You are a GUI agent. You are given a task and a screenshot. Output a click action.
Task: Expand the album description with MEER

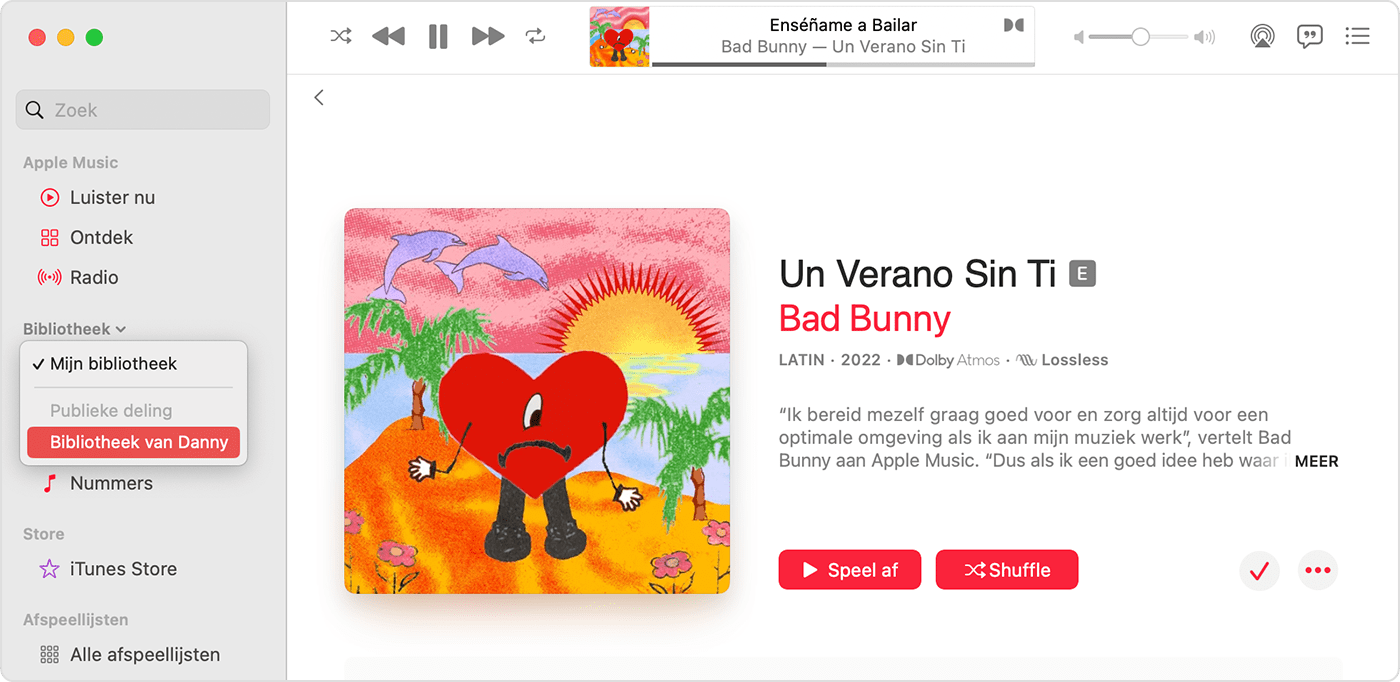click(1316, 461)
